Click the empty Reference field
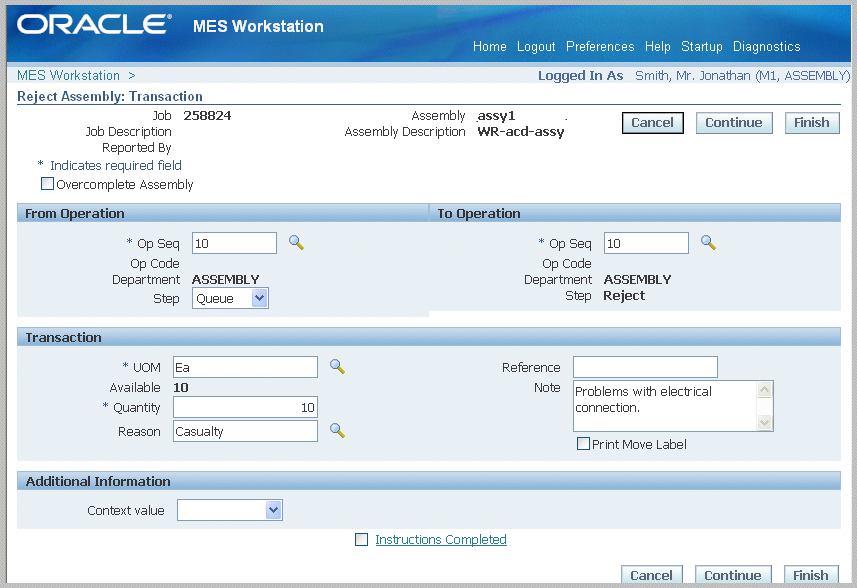Screen dimensions: 857x588 point(645,367)
